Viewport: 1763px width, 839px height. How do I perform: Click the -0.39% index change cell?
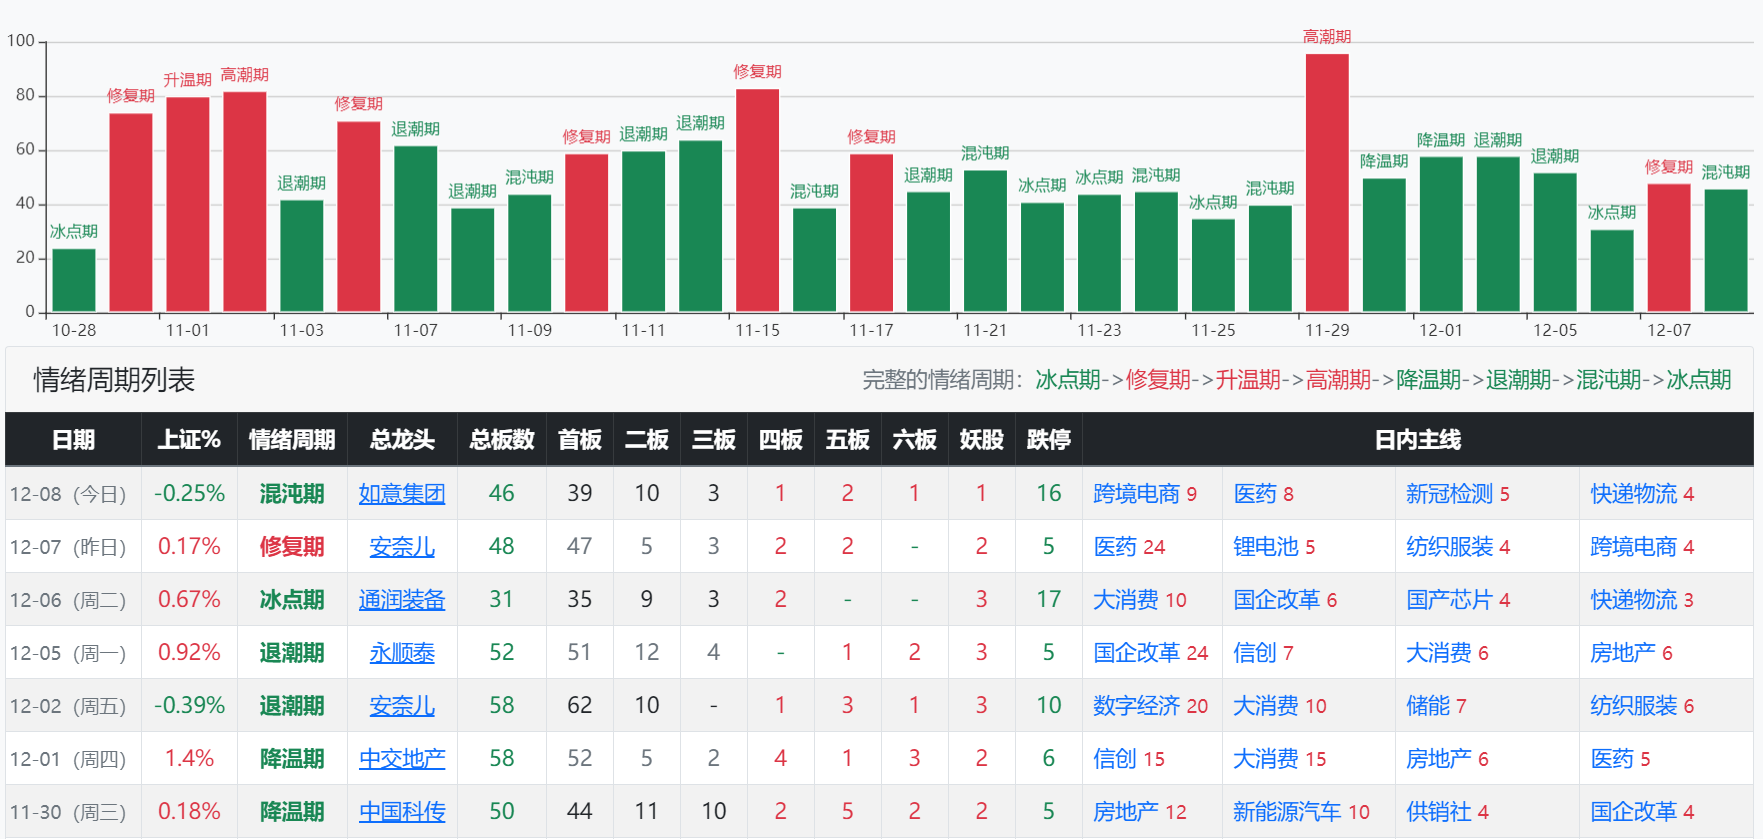[189, 706]
